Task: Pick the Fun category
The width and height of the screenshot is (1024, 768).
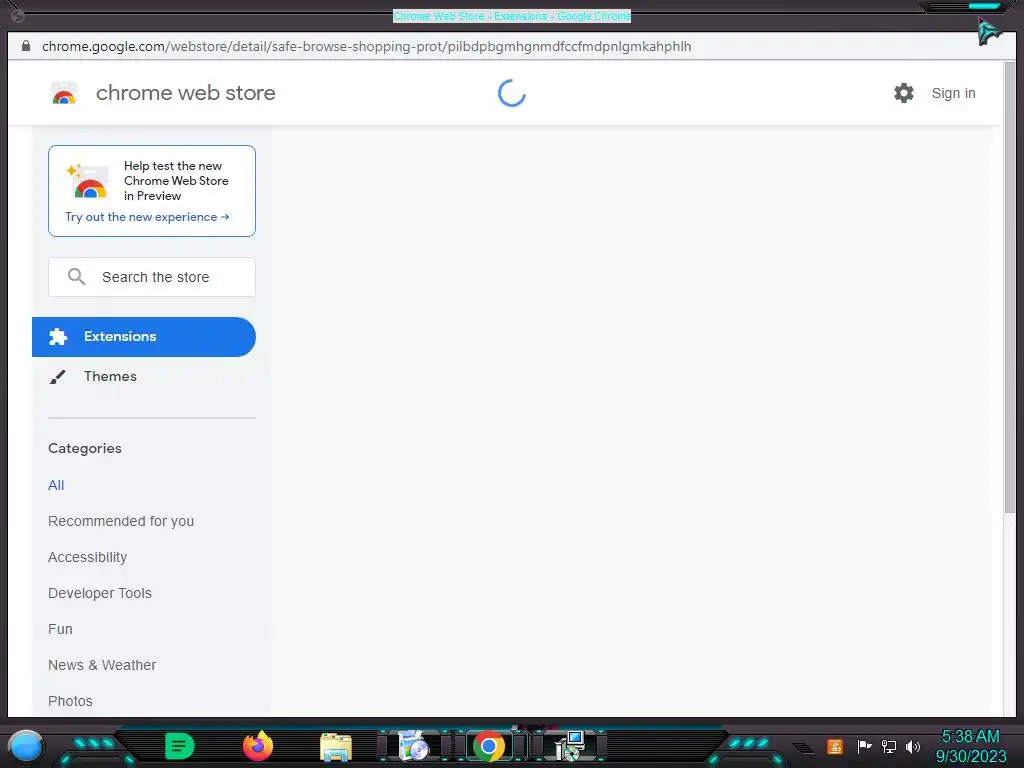Action: [x=60, y=629]
